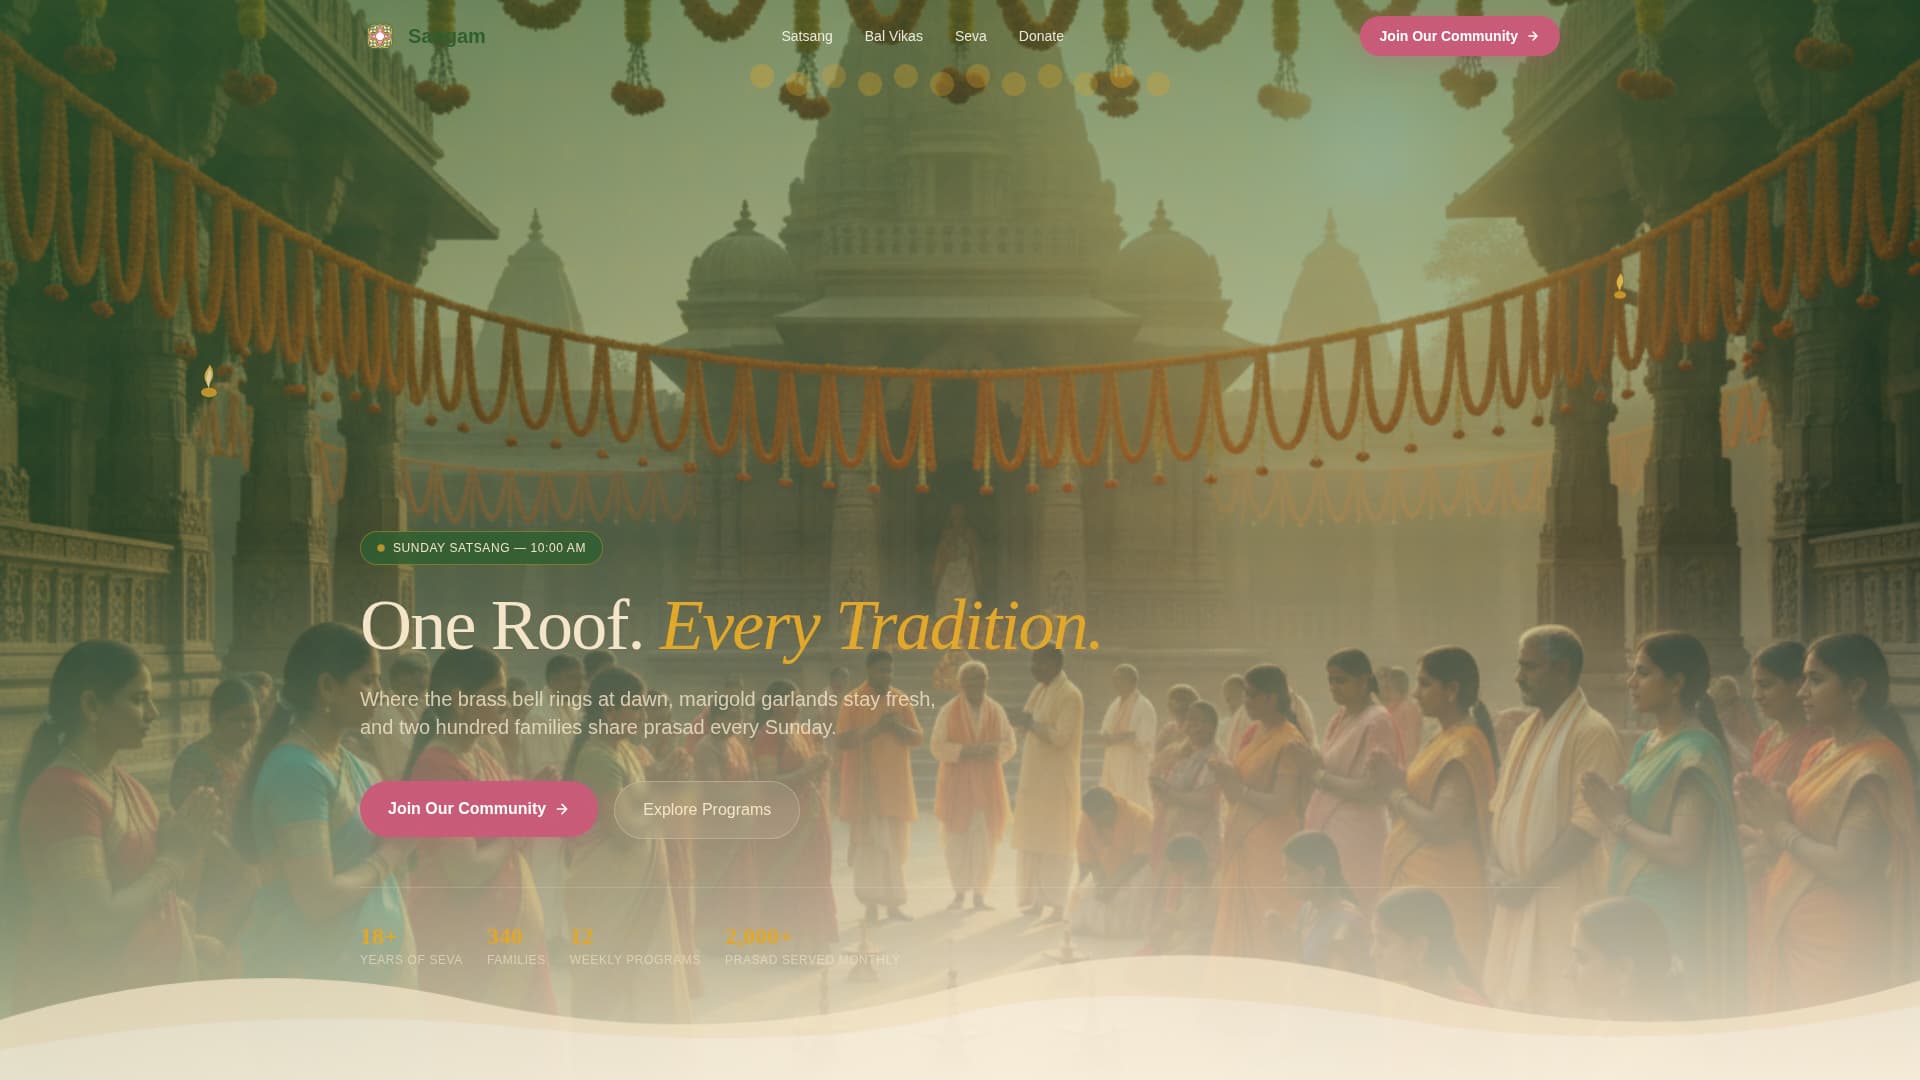Click the arrow icon in header Join Our Community
The image size is (1920, 1080).
point(1532,36)
